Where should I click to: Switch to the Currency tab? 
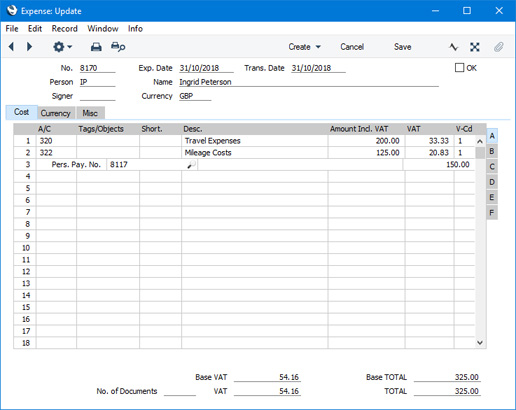(x=55, y=113)
